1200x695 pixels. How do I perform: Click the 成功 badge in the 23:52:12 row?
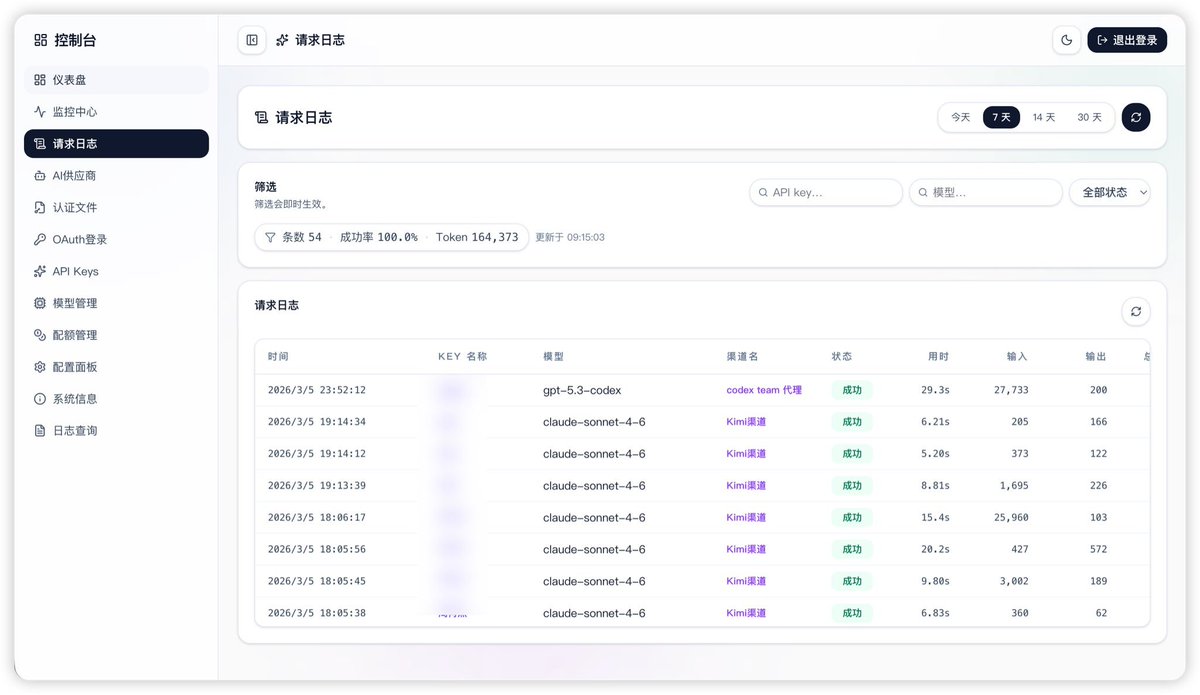tap(852, 390)
